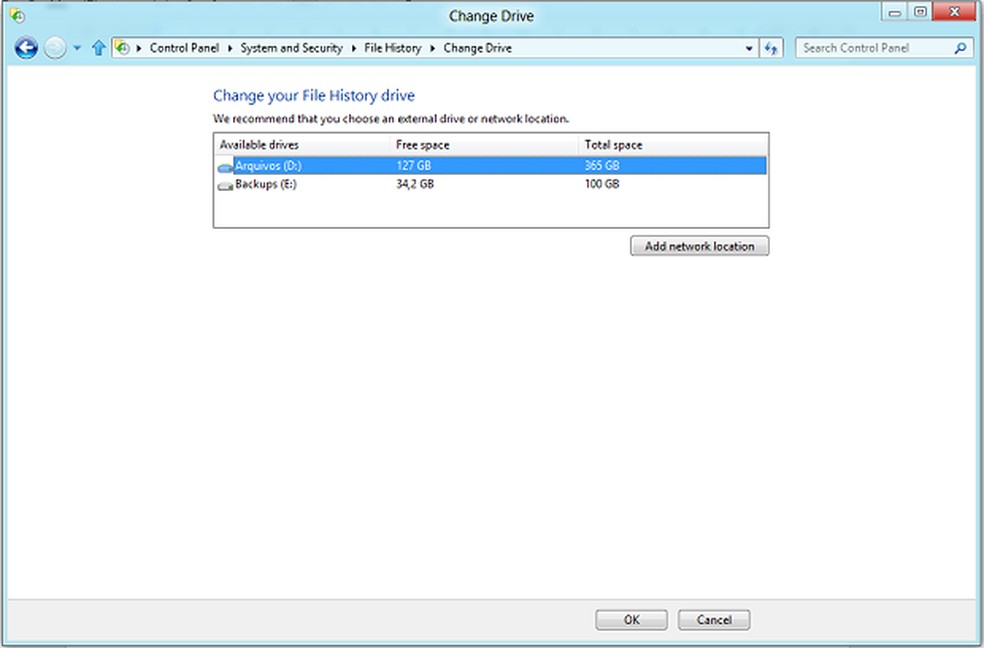Expand the chevron after File History breadcrumb
This screenshot has height=648, width=984.
tap(432, 48)
